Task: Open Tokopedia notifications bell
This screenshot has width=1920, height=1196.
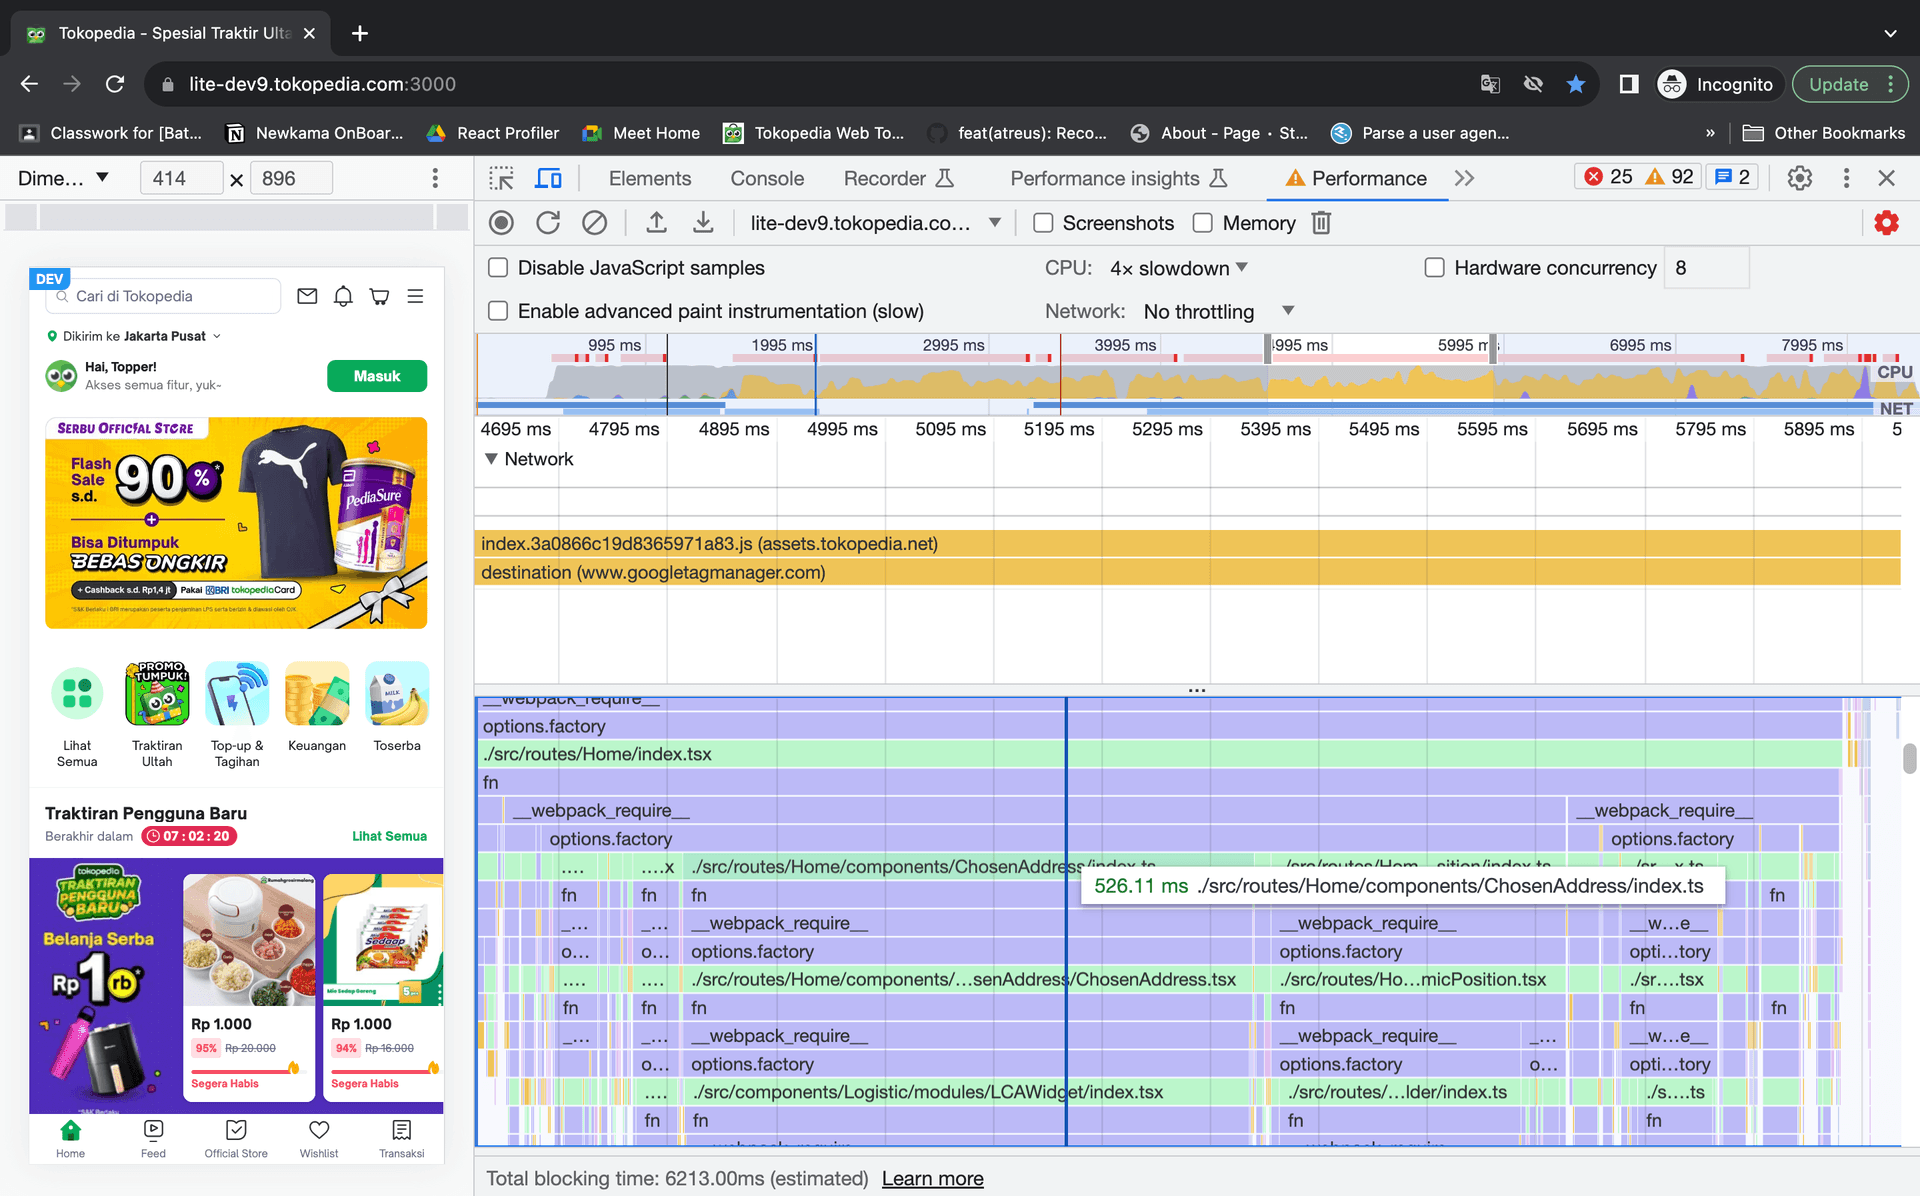Action: pyautogui.click(x=343, y=296)
